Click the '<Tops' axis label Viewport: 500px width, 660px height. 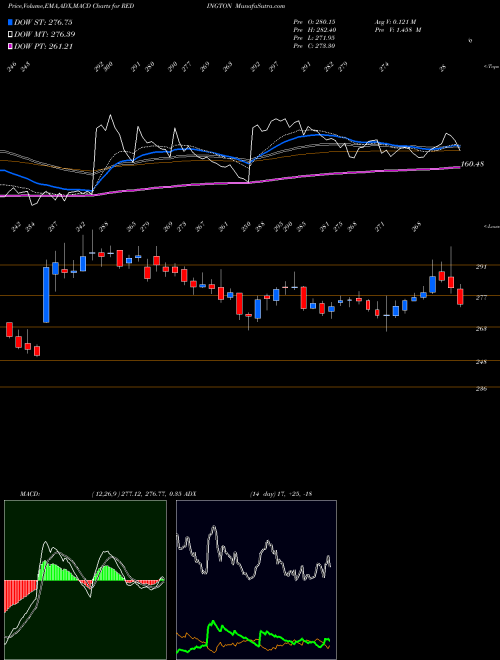pyautogui.click(x=491, y=67)
